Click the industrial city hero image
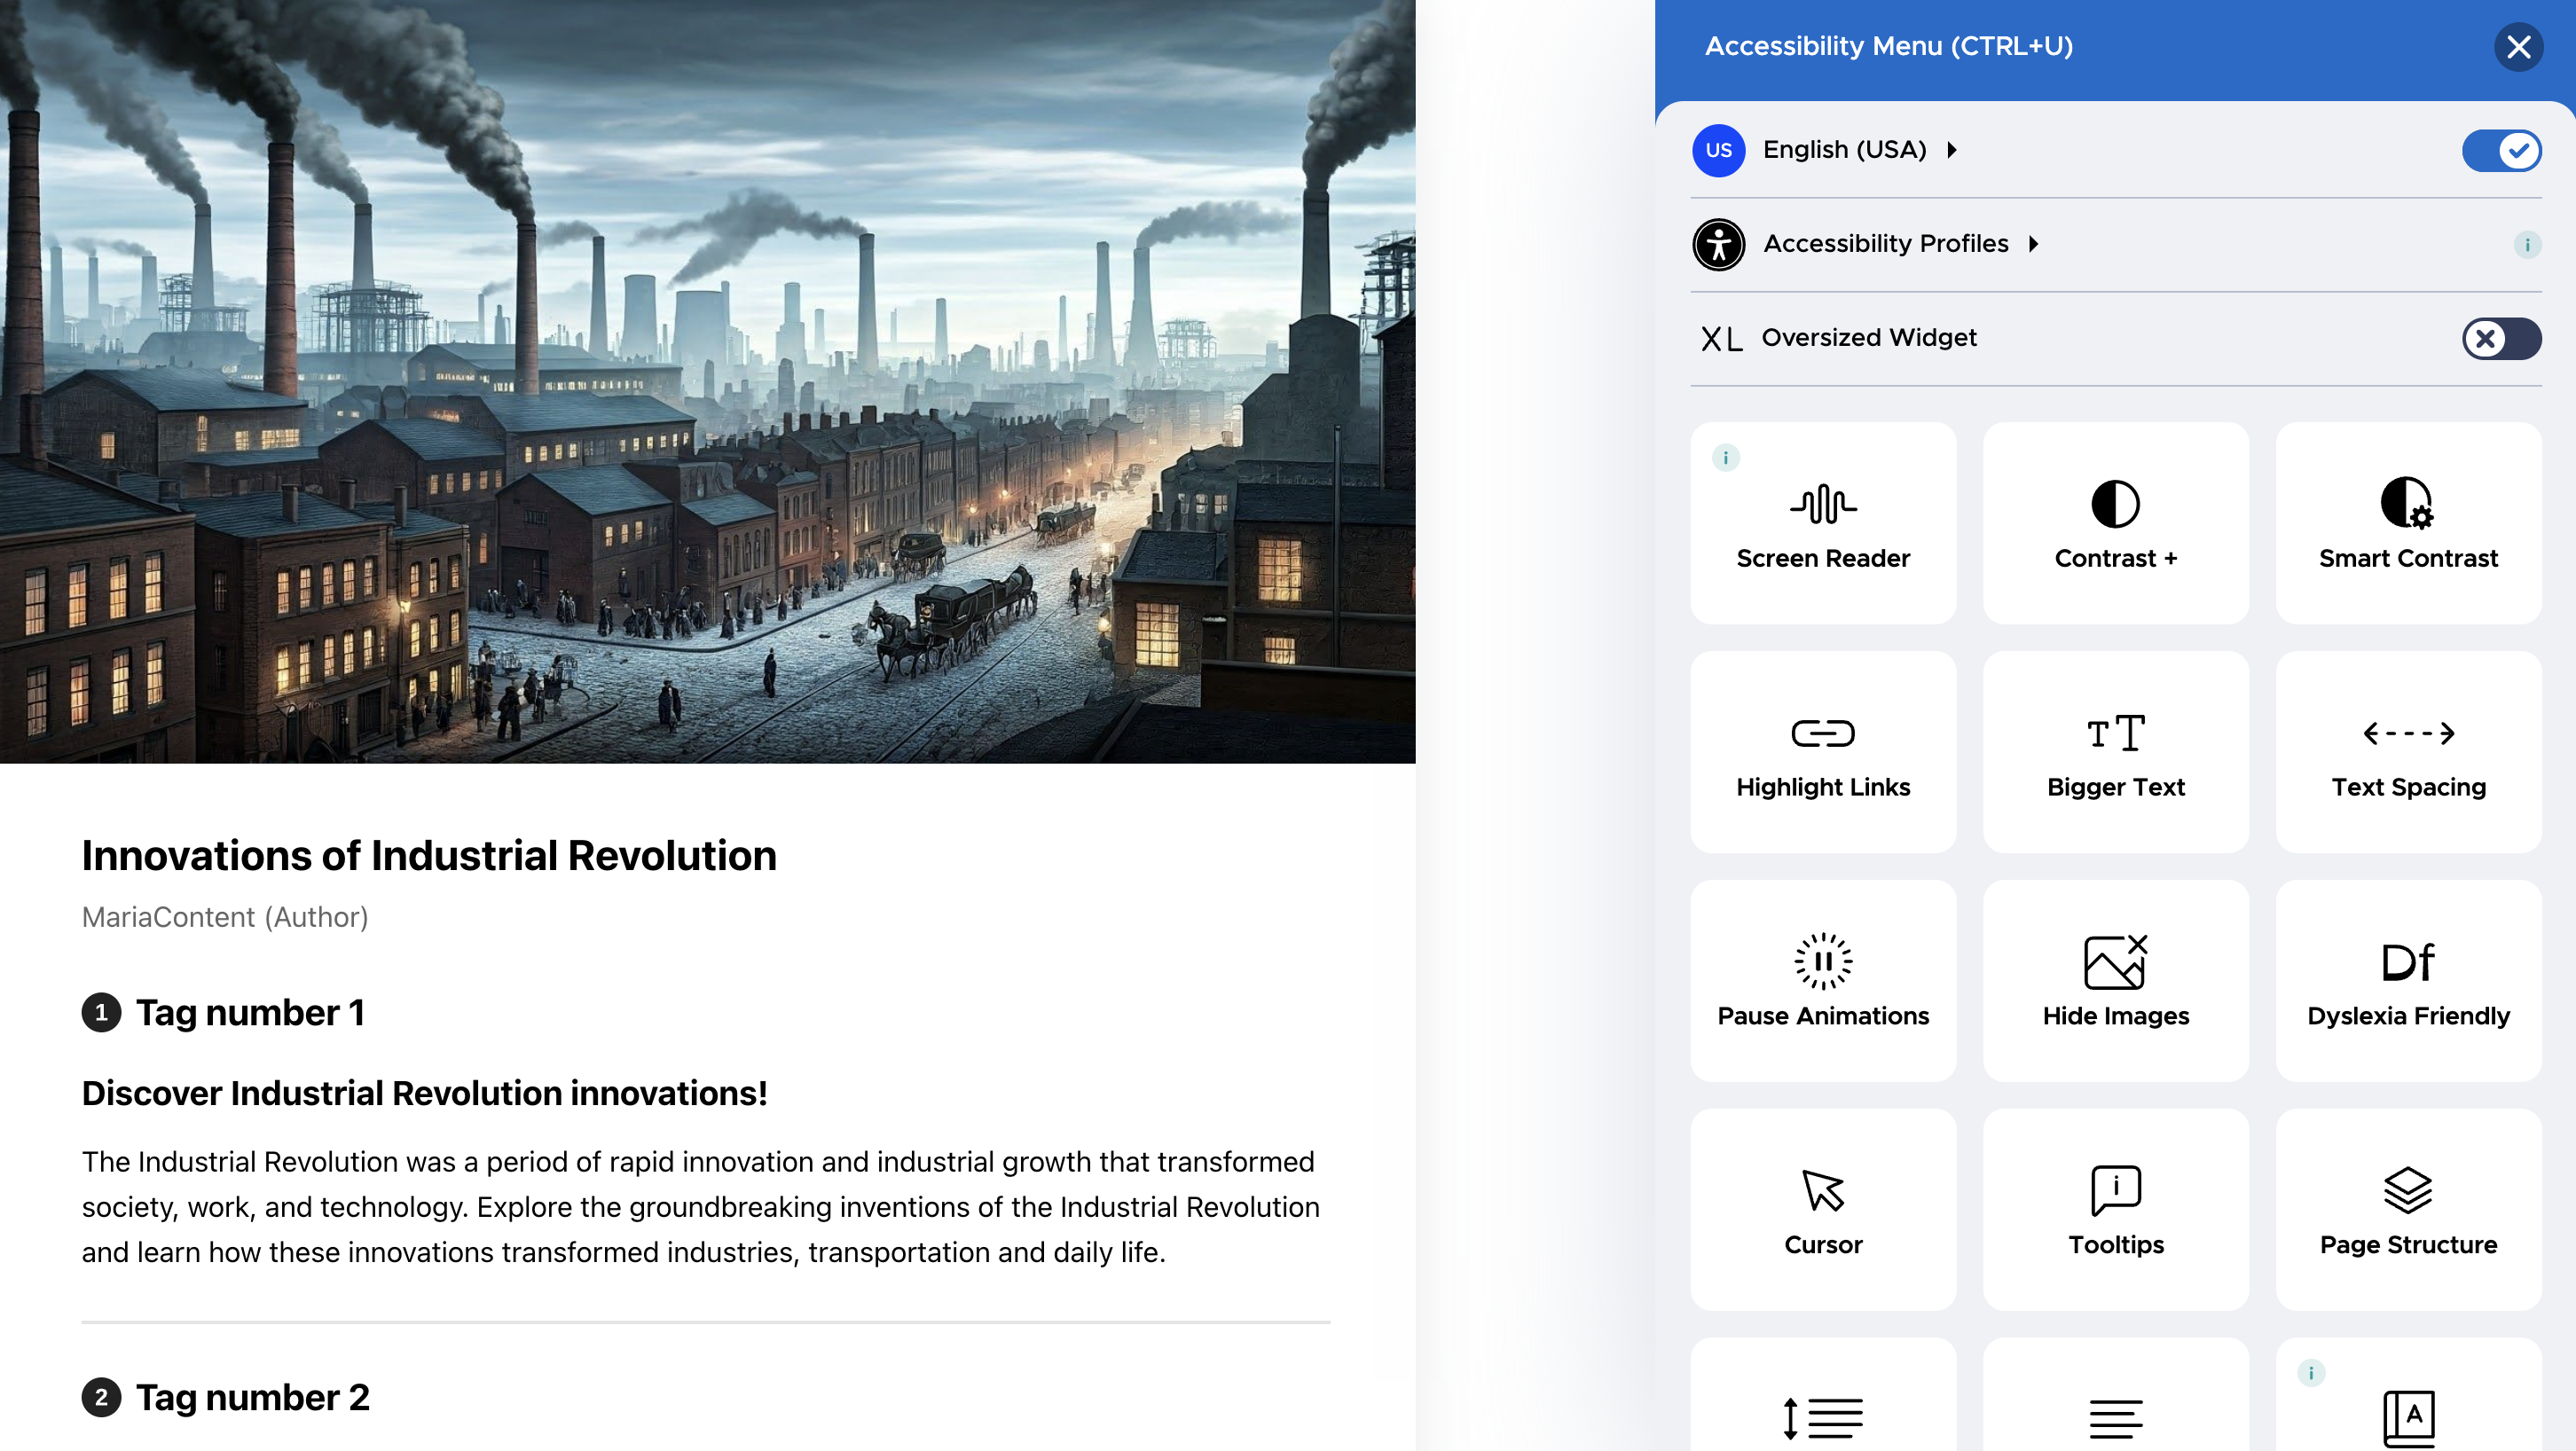 coord(707,381)
